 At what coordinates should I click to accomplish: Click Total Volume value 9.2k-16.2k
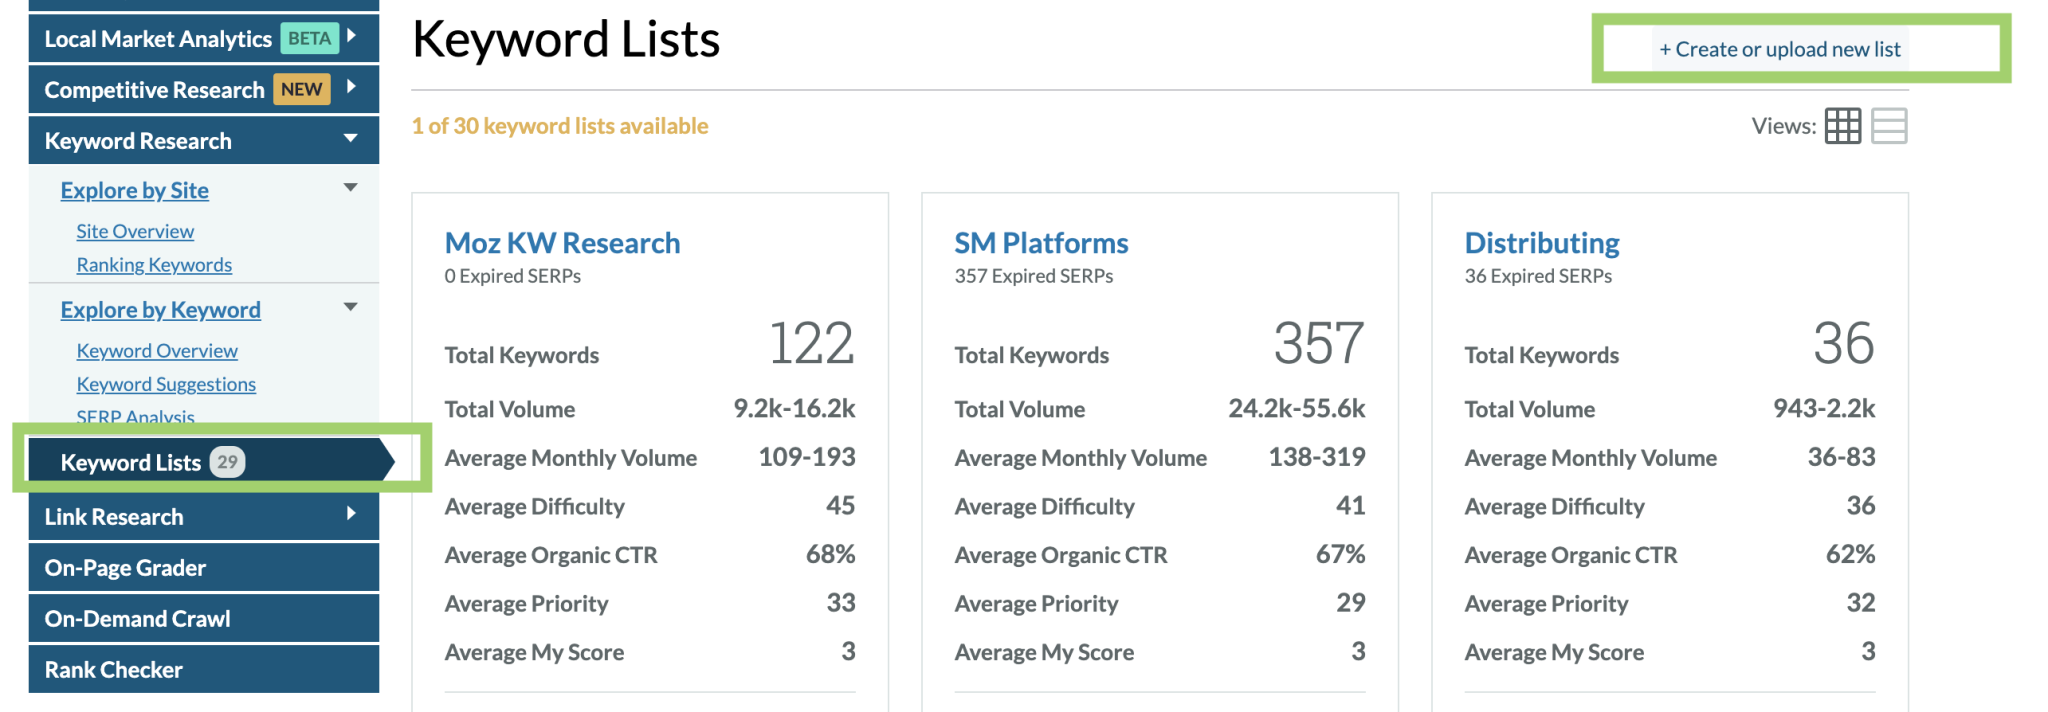tap(794, 408)
